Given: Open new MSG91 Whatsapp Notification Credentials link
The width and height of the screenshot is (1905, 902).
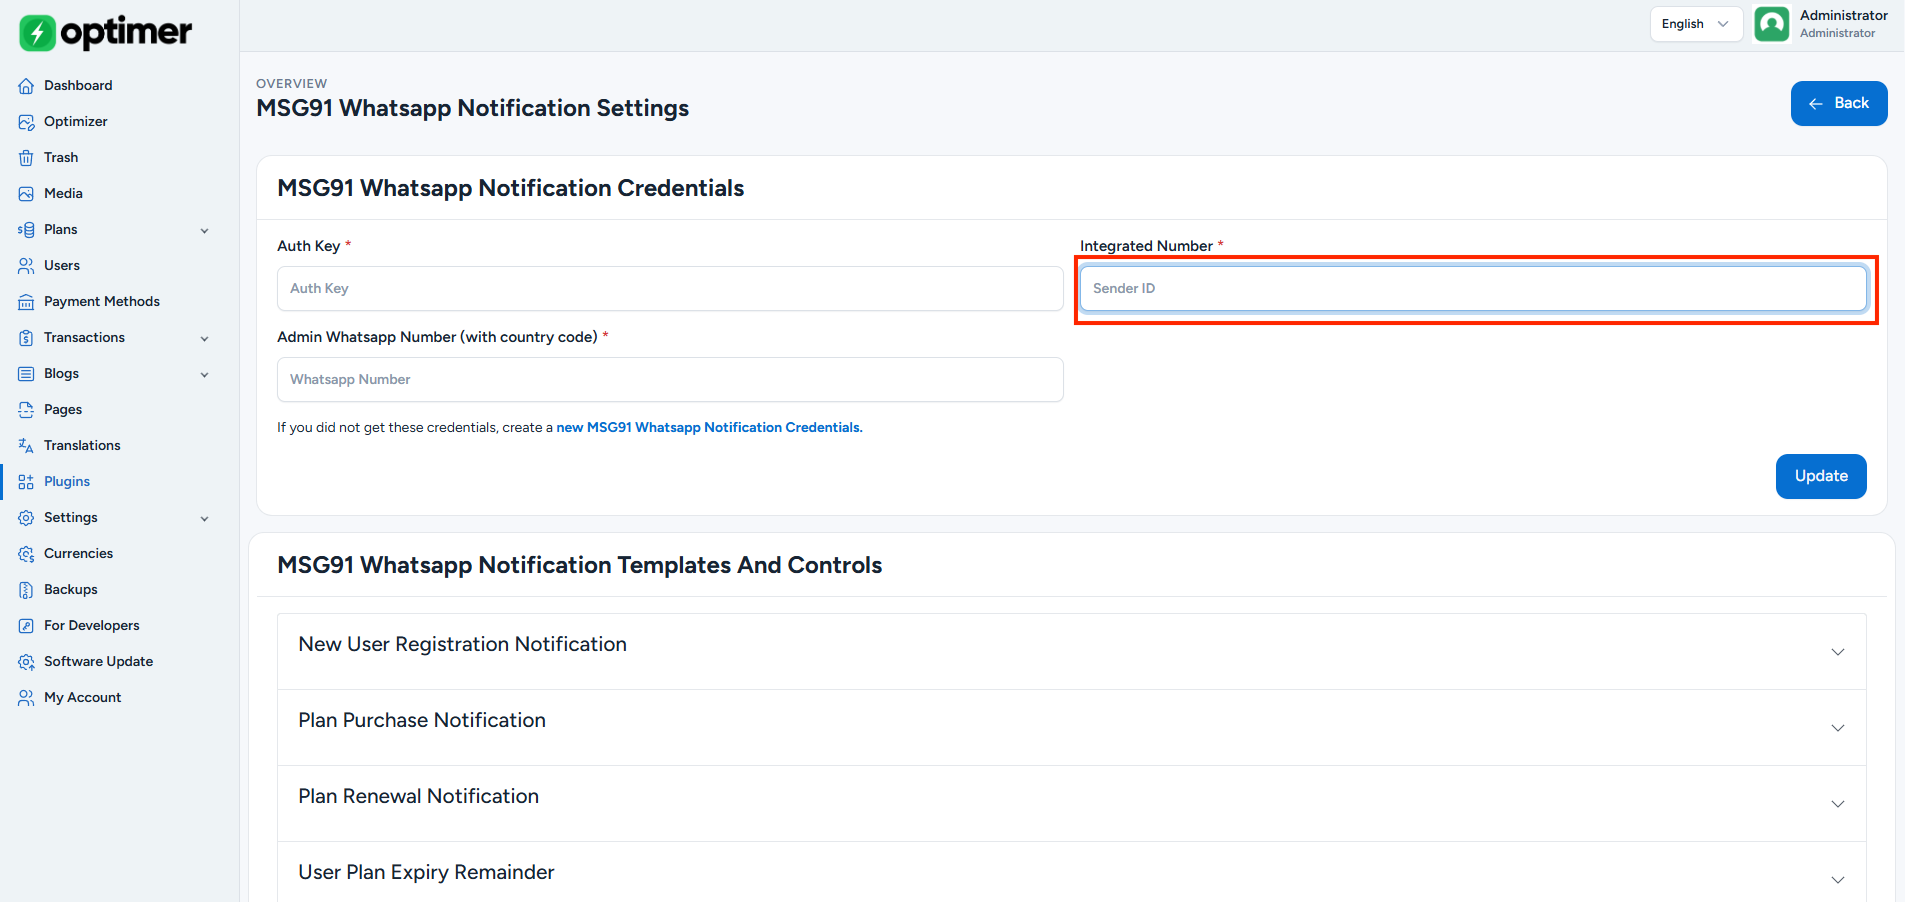Looking at the screenshot, I should coord(709,428).
